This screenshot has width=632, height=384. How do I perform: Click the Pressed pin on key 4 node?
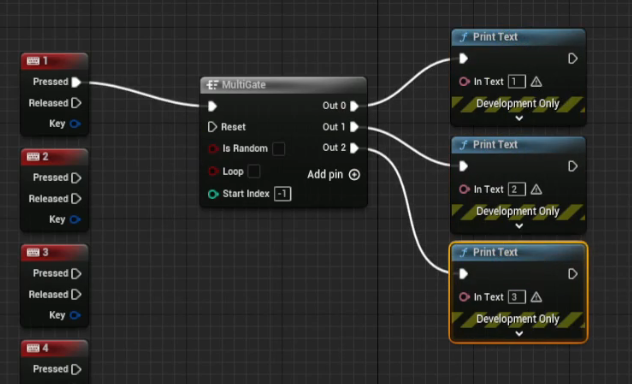coord(76,369)
